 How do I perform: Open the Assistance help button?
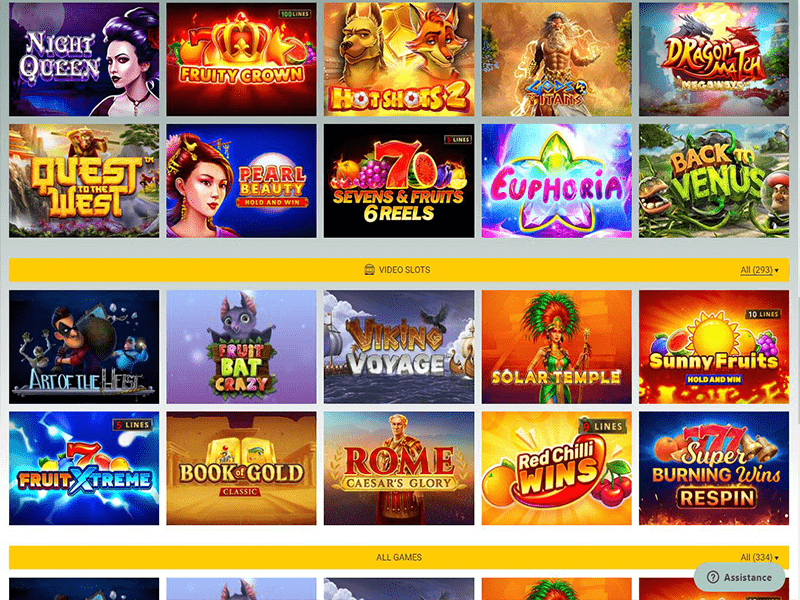[x=739, y=577]
